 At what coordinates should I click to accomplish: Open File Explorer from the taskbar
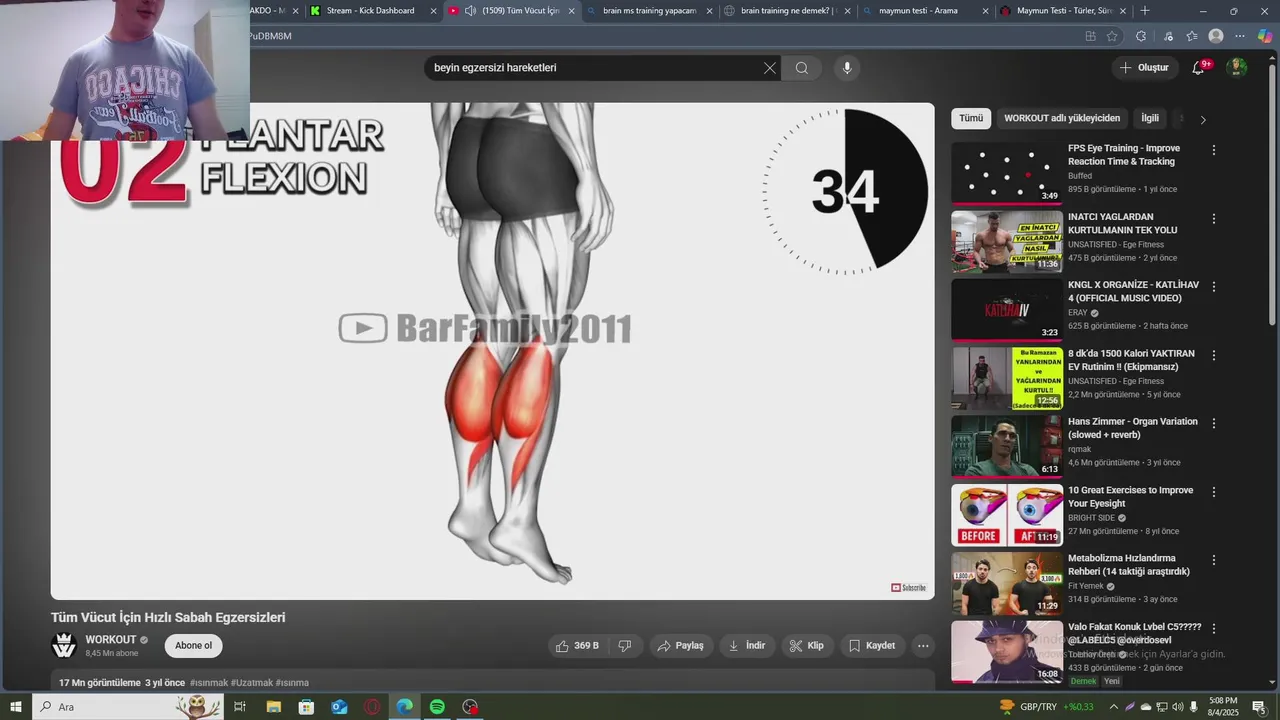click(274, 707)
